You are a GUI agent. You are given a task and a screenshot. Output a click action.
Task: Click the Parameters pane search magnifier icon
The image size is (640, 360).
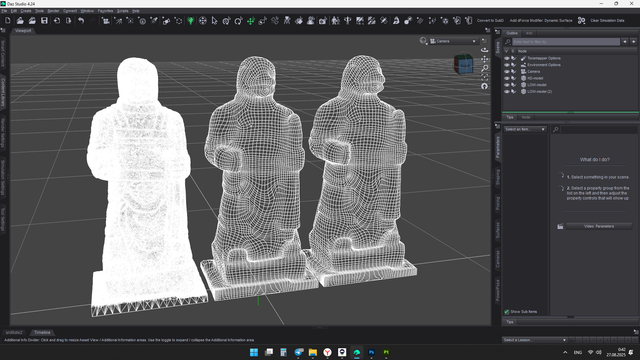(556, 129)
